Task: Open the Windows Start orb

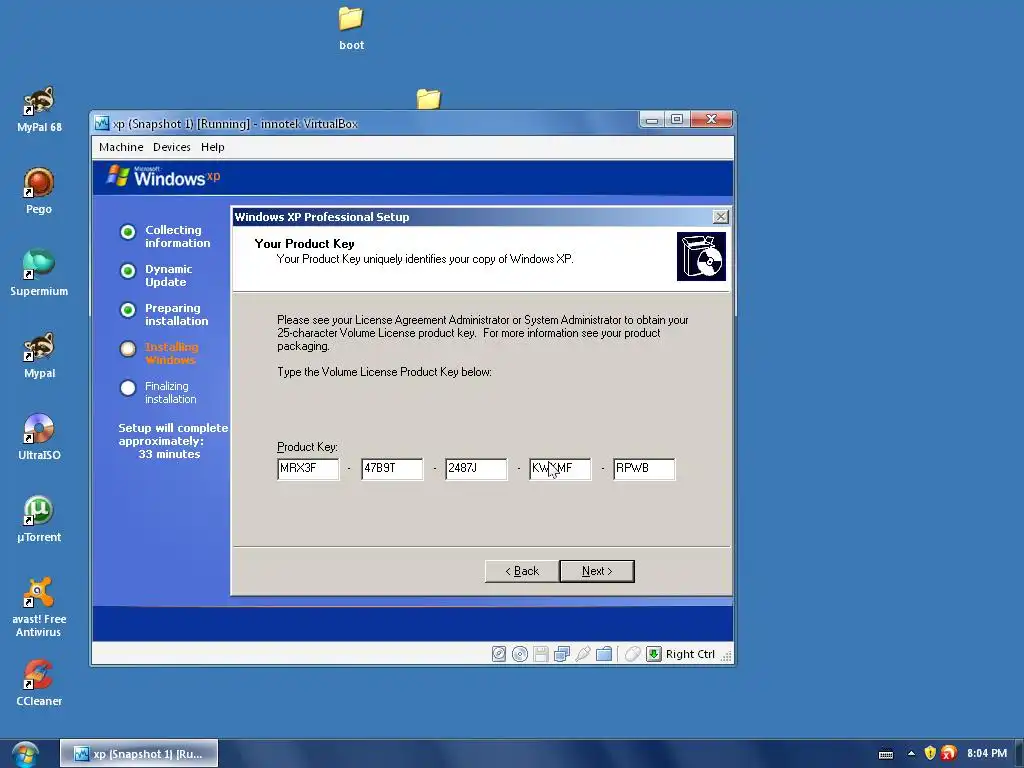Action: [25, 754]
